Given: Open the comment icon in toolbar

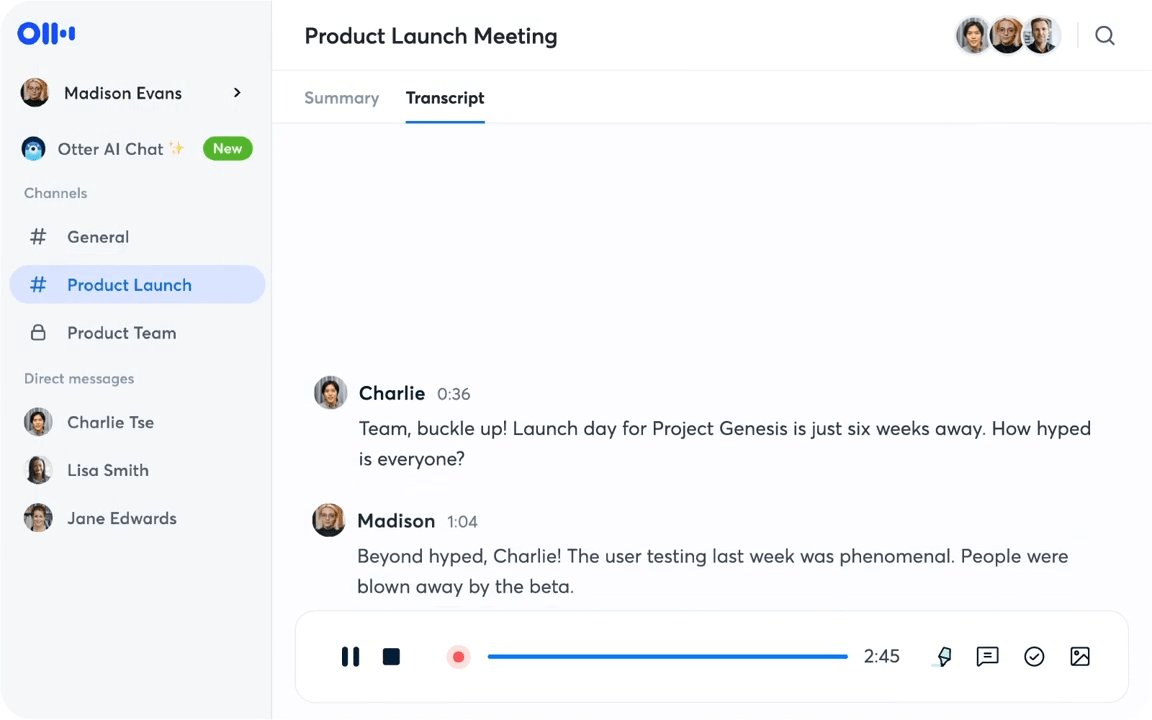Looking at the screenshot, I should (x=987, y=657).
